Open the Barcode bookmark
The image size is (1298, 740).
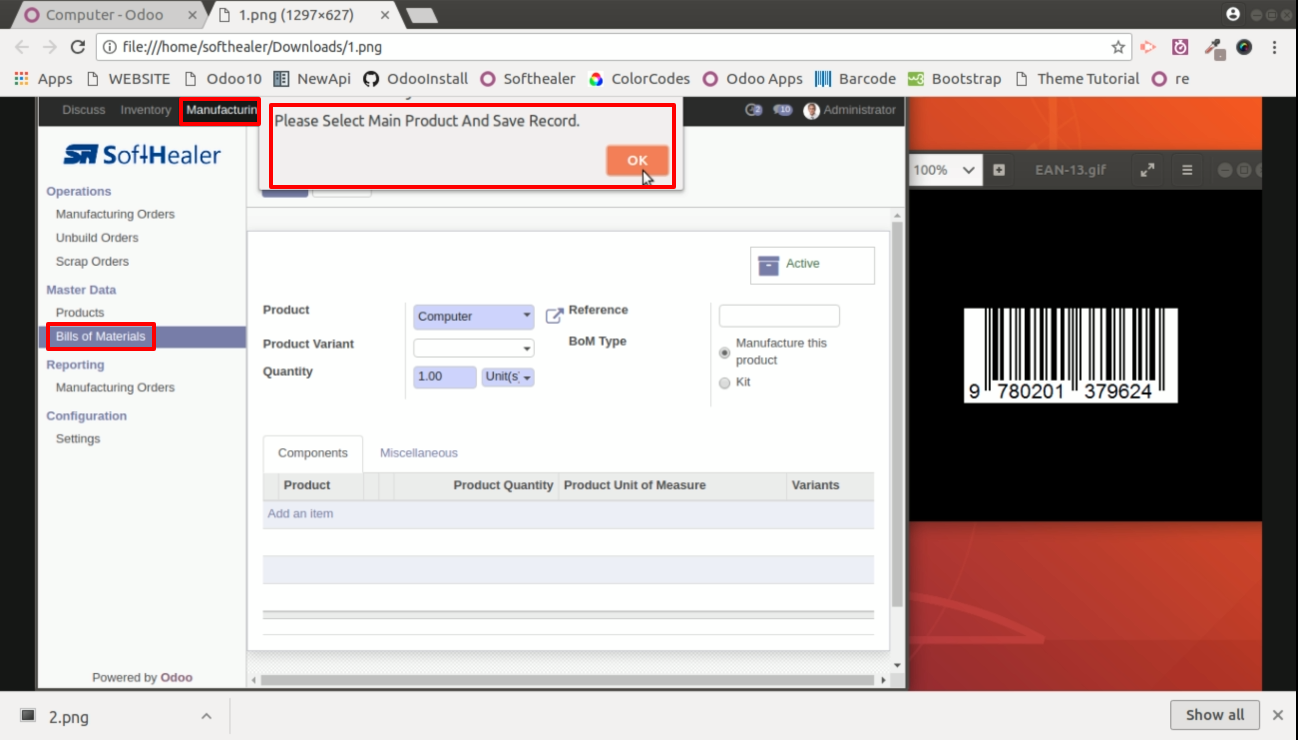coord(856,78)
